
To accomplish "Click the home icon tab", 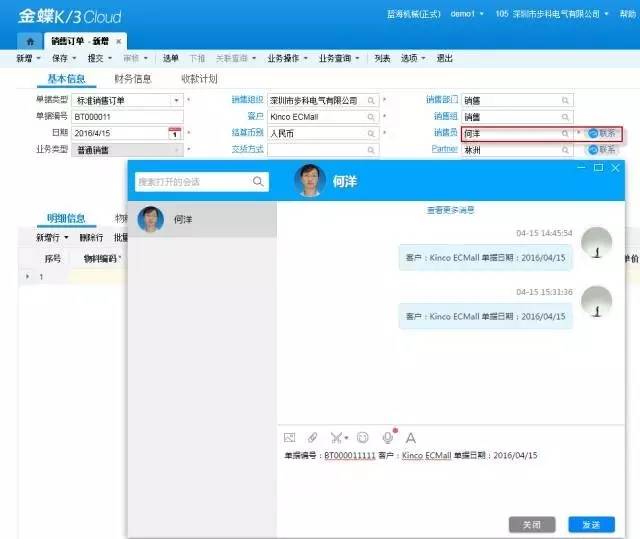I will pos(29,41).
